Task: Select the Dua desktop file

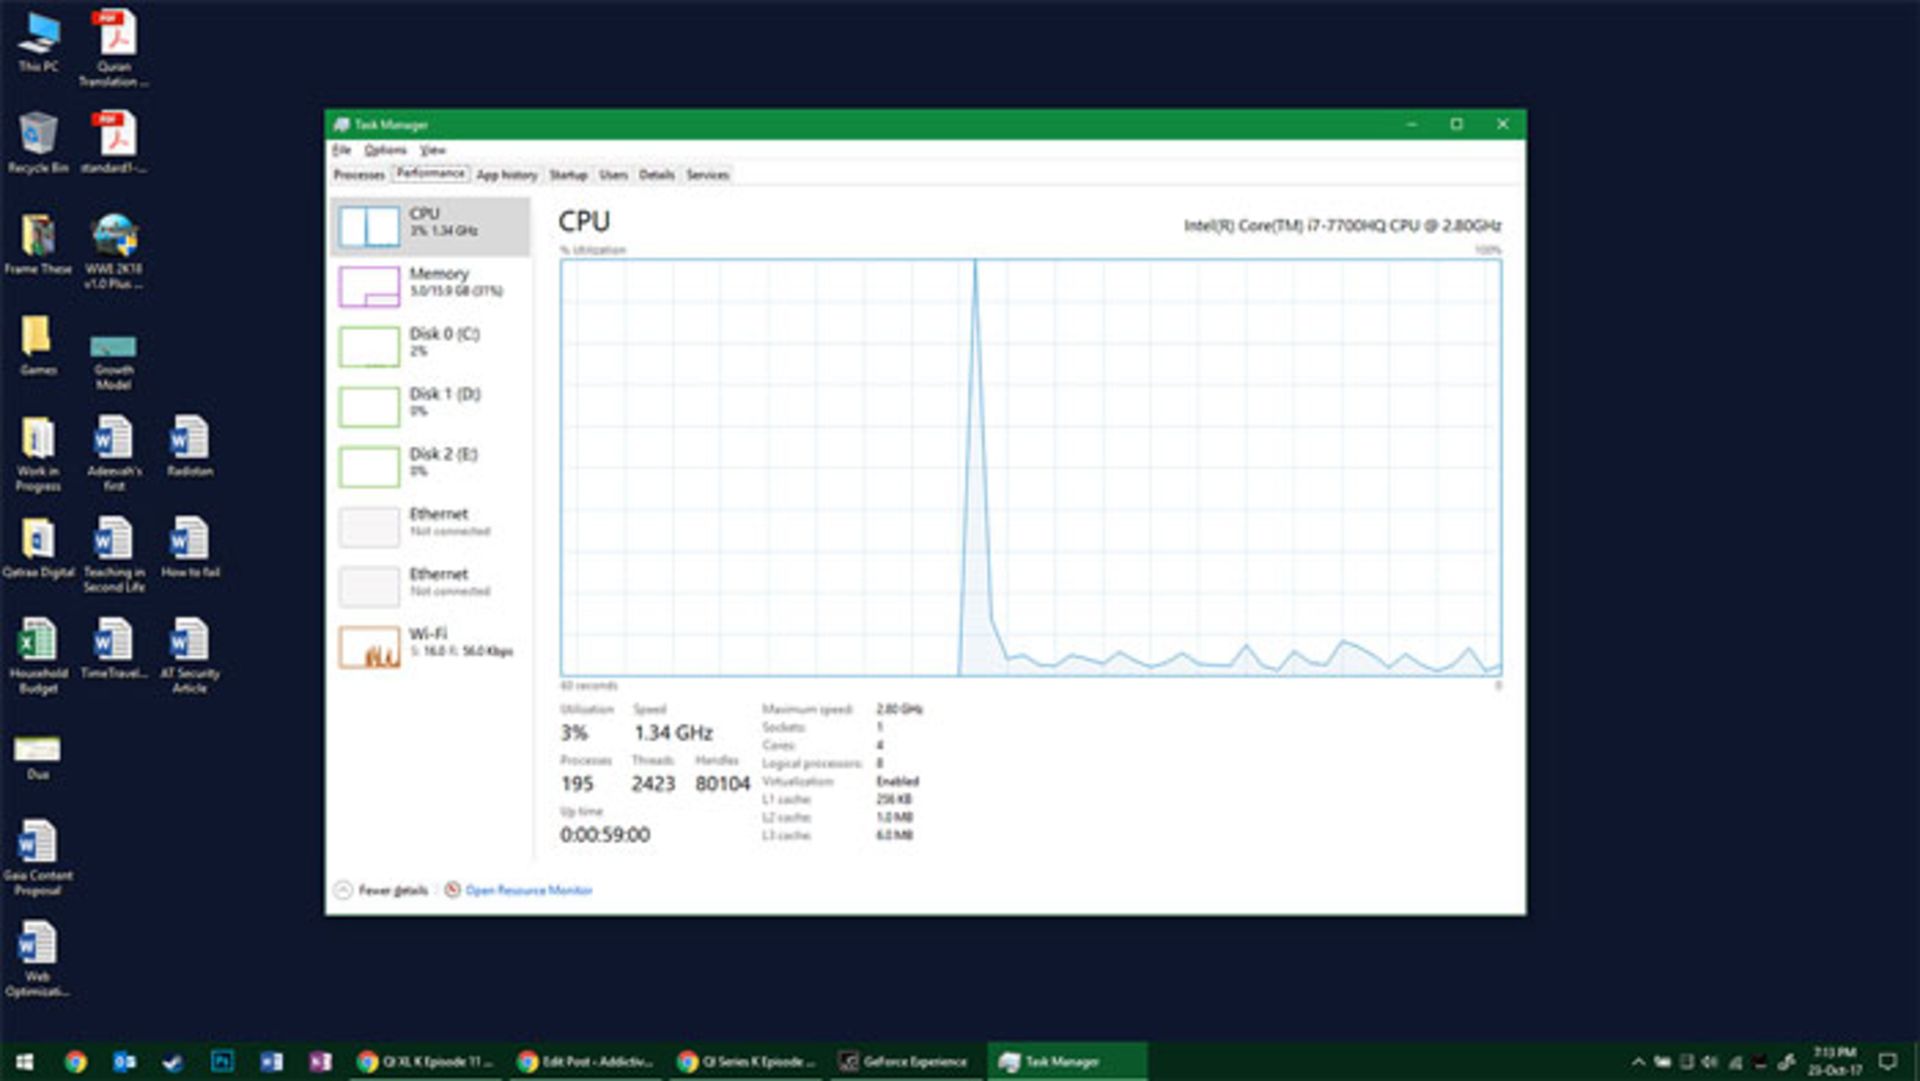Action: tap(38, 757)
